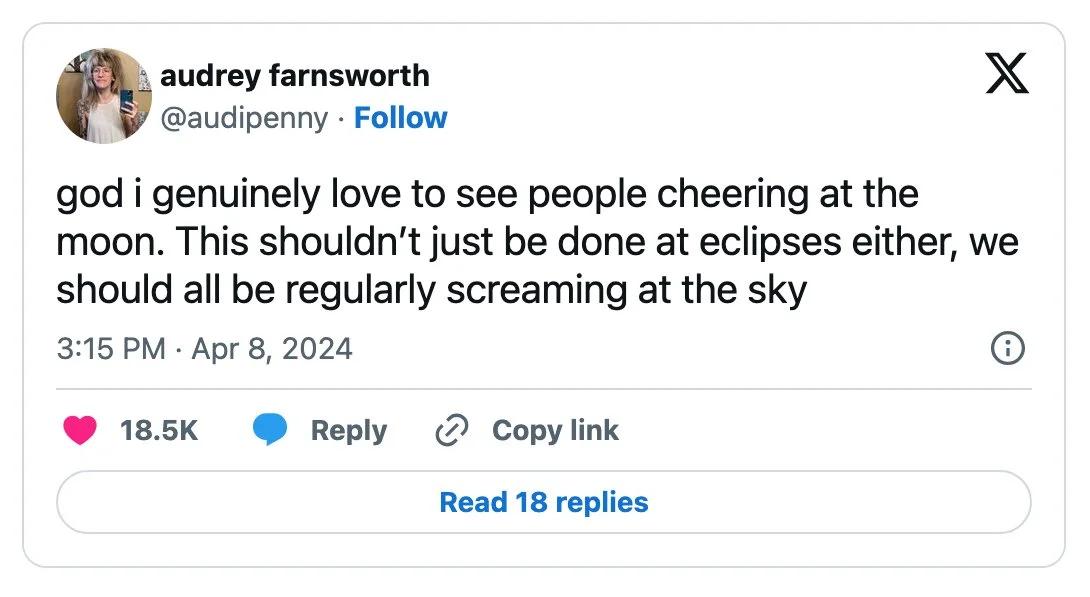This screenshot has width=1090, height=597.
Task: Select the Copy link text label
Action: pyautogui.click(x=555, y=430)
